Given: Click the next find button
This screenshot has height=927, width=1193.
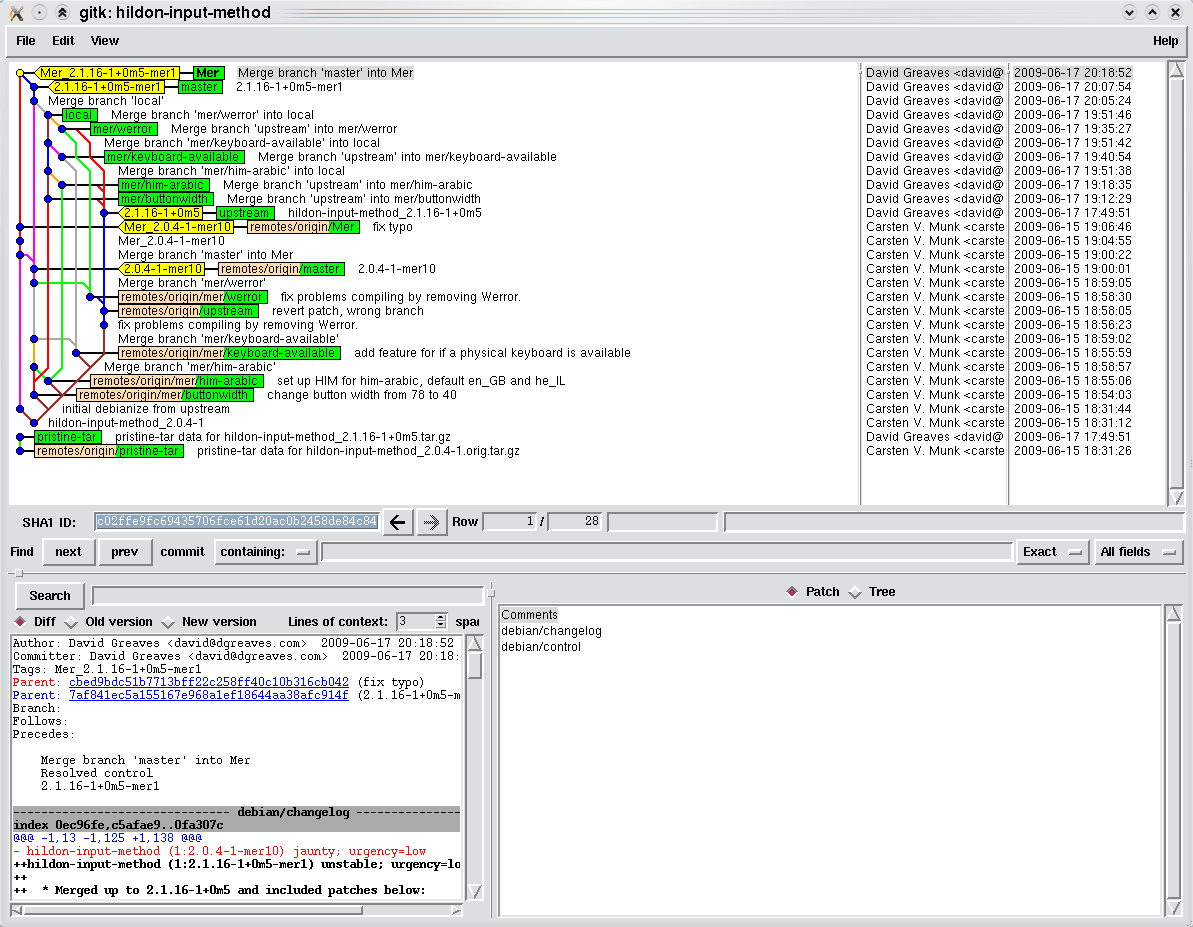Looking at the screenshot, I should [x=68, y=552].
